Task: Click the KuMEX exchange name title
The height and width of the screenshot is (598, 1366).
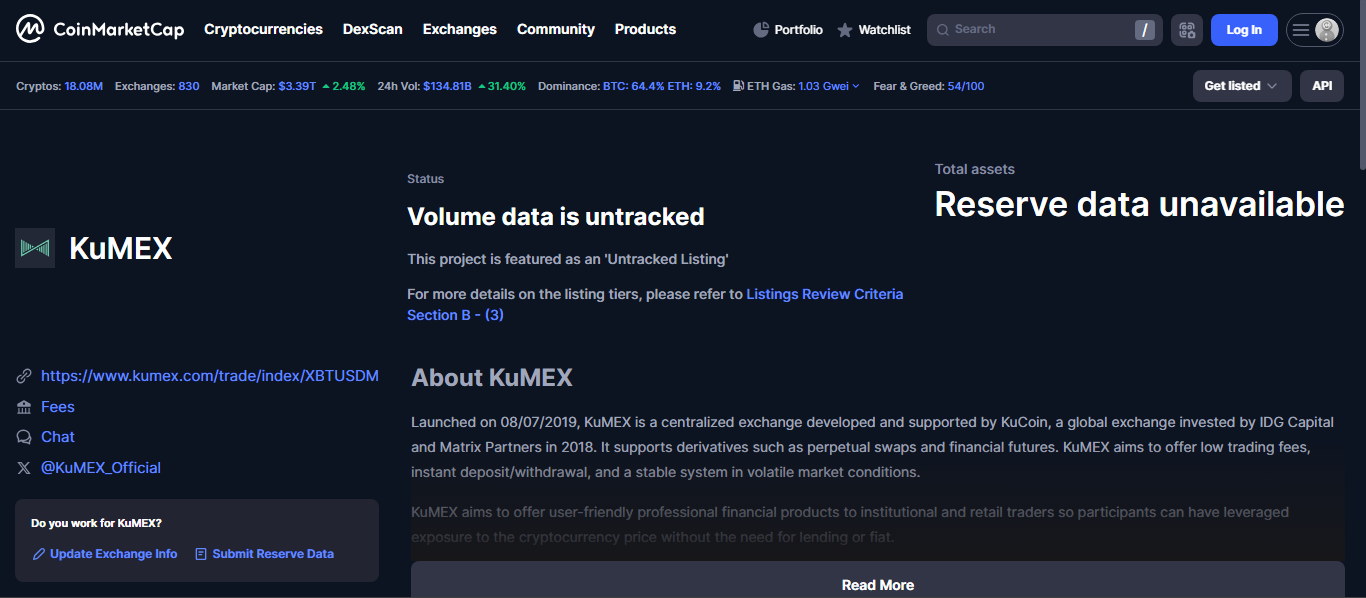Action: click(x=121, y=248)
